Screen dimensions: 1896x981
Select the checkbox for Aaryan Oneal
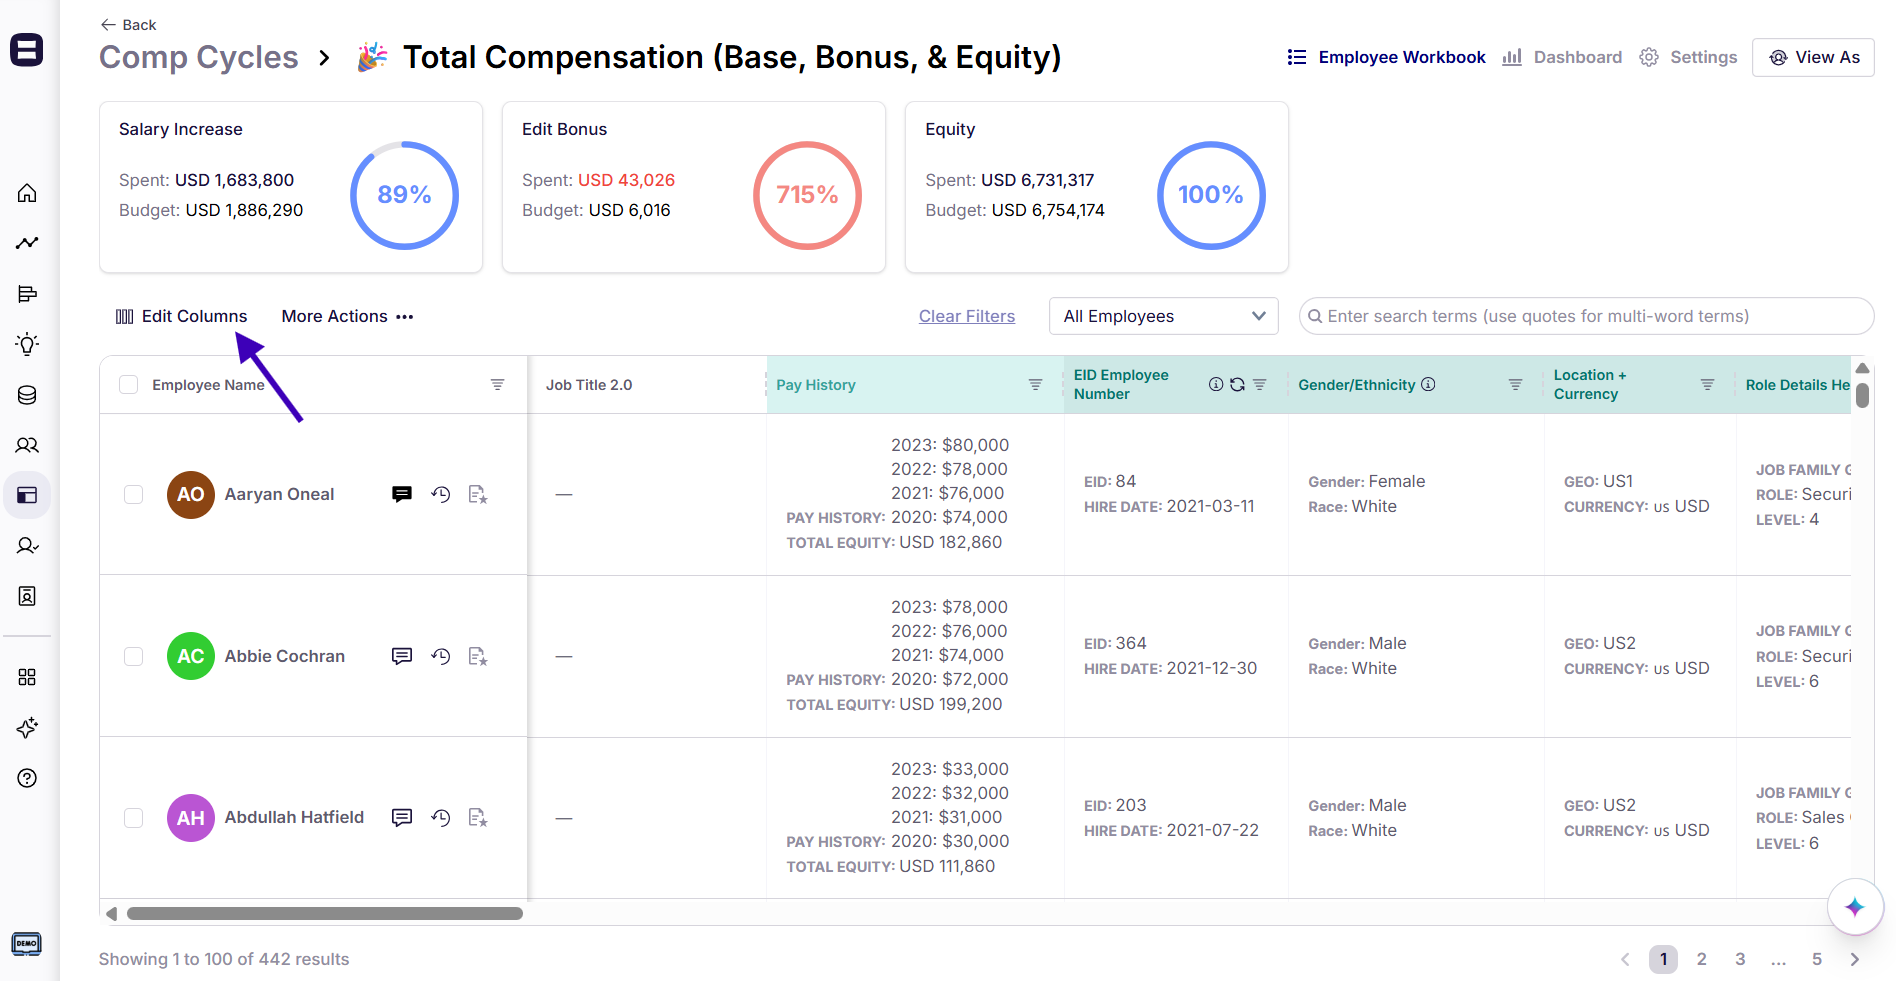tap(134, 494)
